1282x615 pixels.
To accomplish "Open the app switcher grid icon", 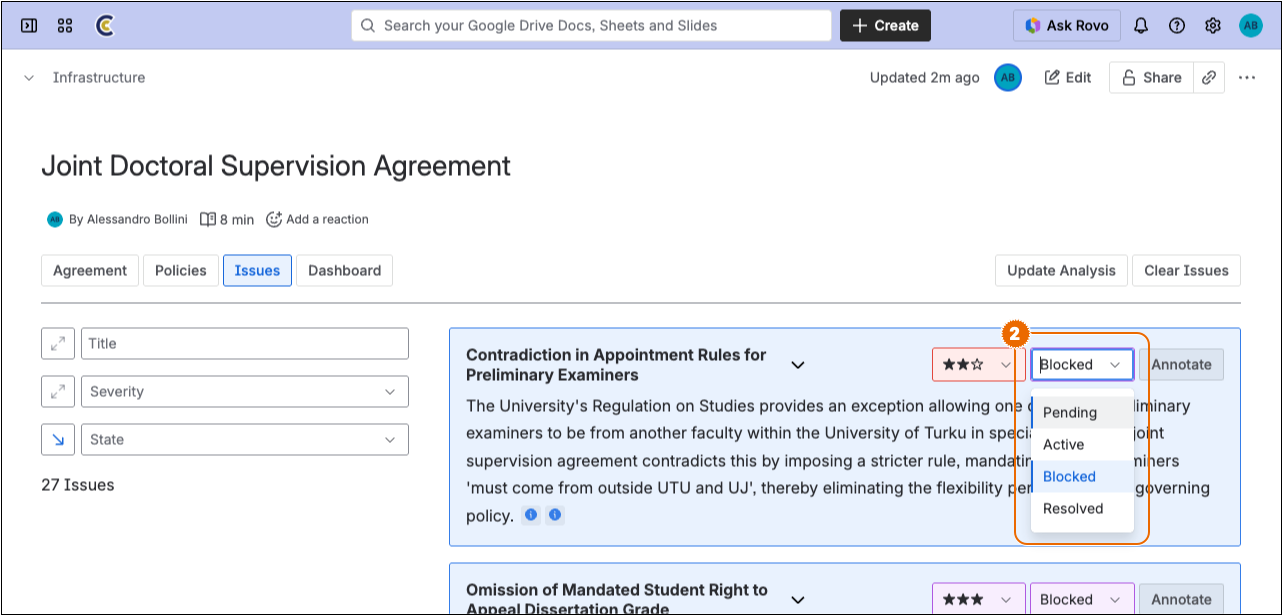I will point(65,26).
